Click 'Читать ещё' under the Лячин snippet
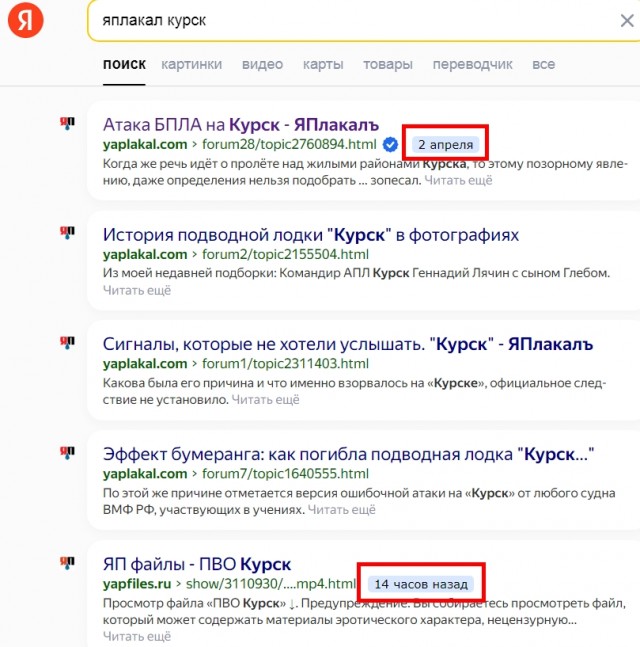The image size is (640, 647). [137, 290]
